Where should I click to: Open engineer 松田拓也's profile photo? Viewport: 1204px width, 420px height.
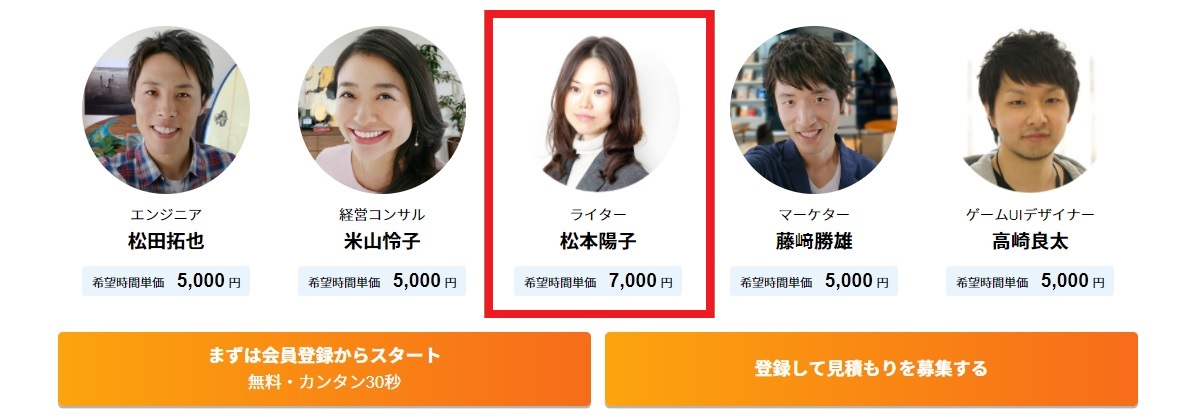[166, 110]
